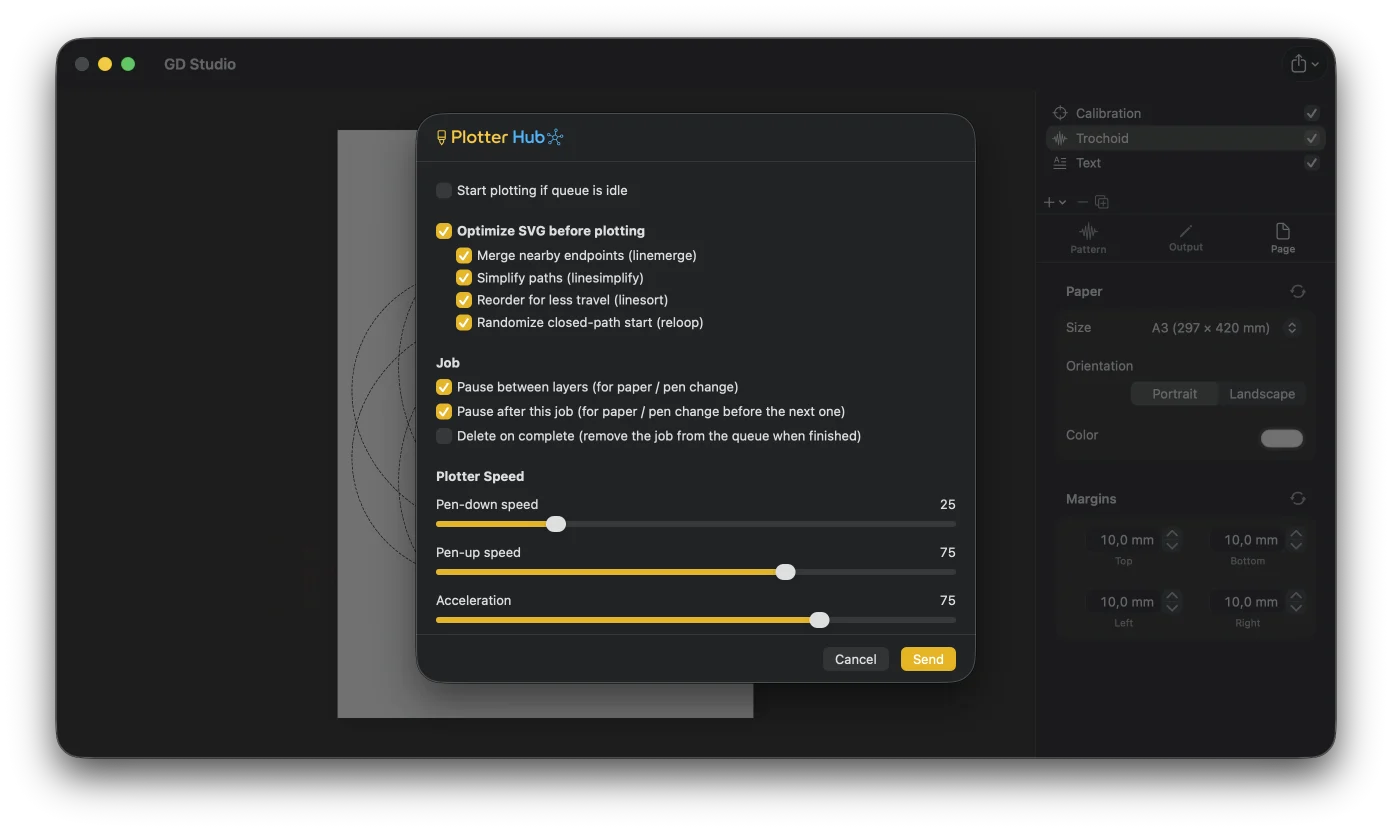The image size is (1392, 832).
Task: Select the Trochoid layer row
Action: [x=1185, y=138]
